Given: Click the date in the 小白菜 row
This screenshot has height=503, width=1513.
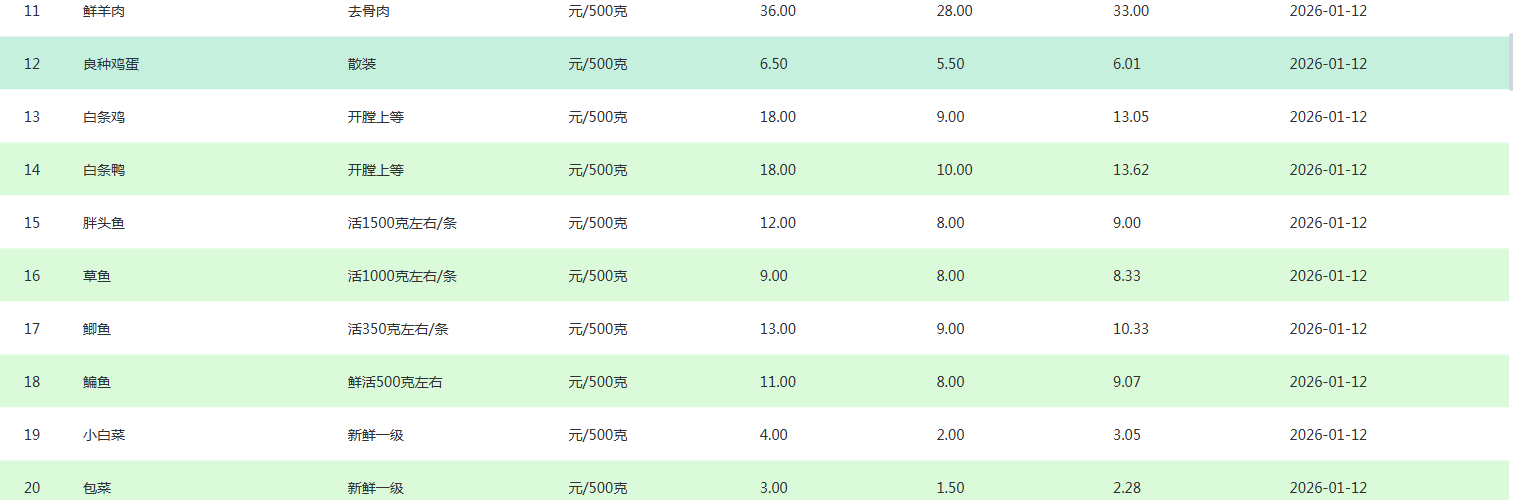Looking at the screenshot, I should tap(1328, 435).
